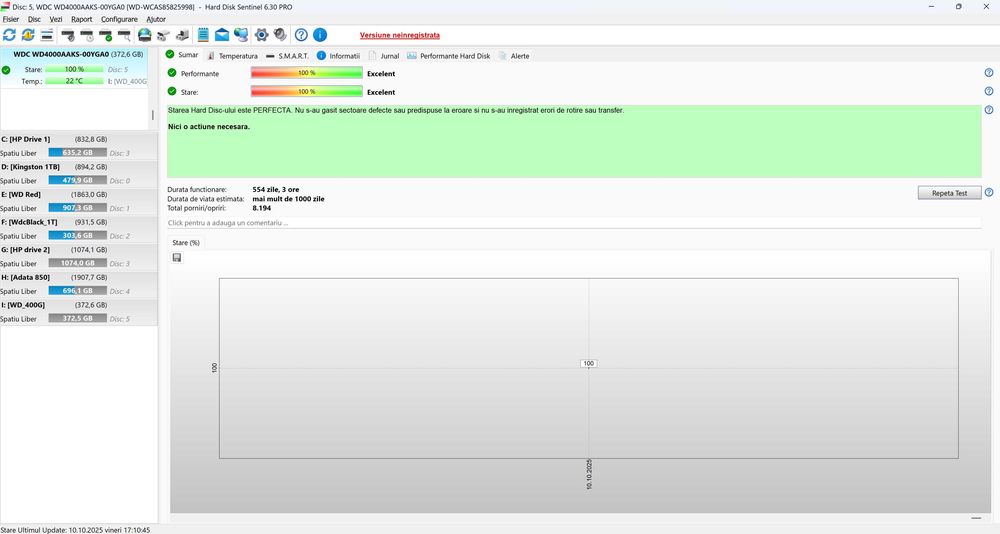The image size is (1000, 534).
Task: Select the WDC WD4000AAKS-00YGA0 disk entry
Action: click(x=74, y=68)
